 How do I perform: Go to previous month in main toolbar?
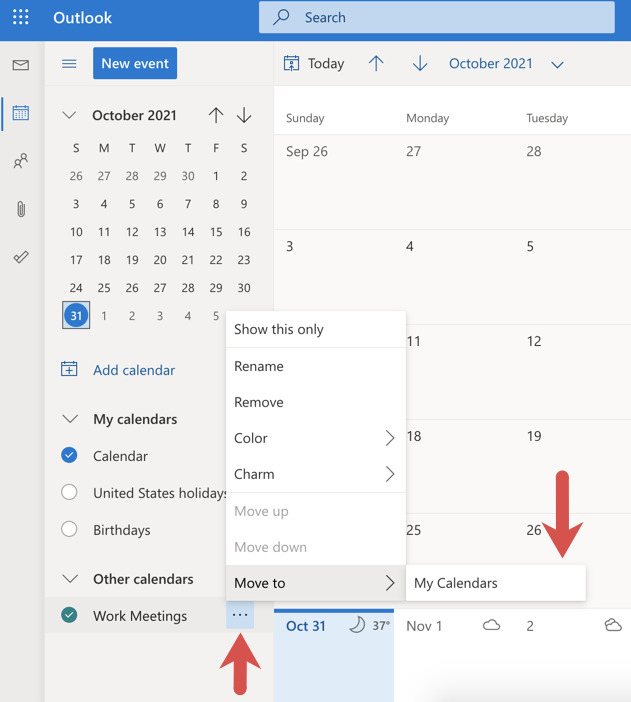point(376,63)
